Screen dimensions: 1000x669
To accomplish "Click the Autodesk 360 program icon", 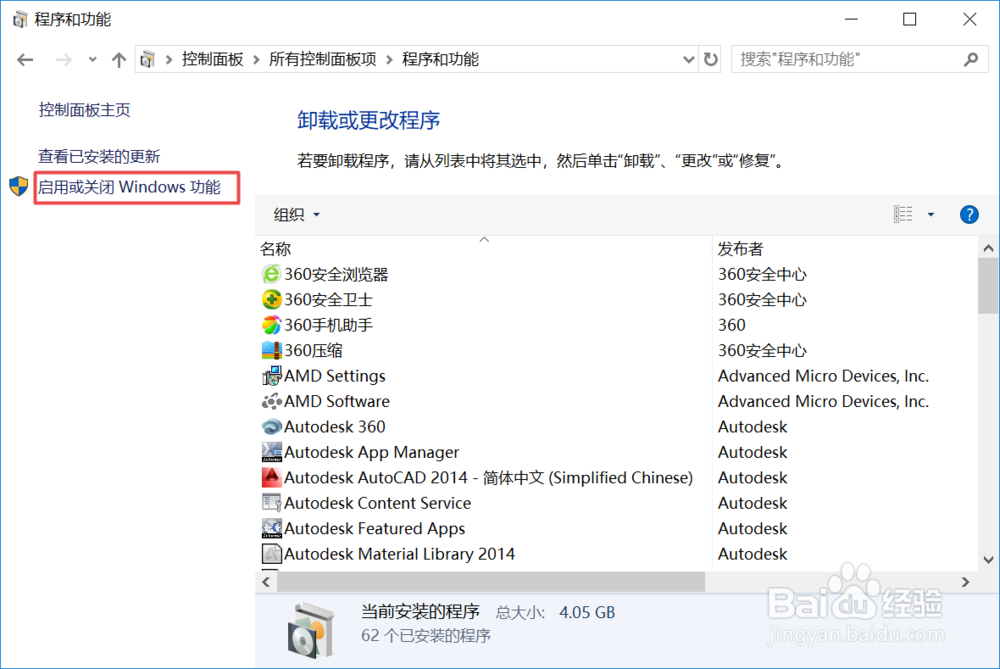I will pos(271,427).
